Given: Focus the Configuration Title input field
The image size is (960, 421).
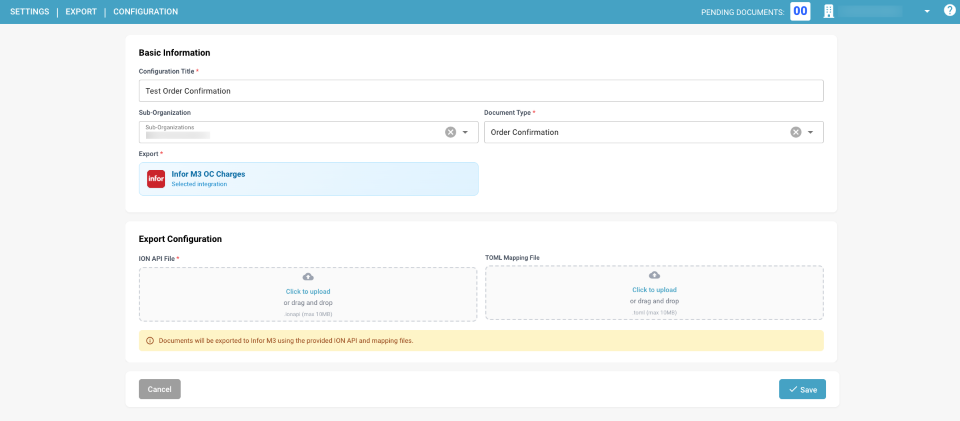Looking at the screenshot, I should point(480,91).
